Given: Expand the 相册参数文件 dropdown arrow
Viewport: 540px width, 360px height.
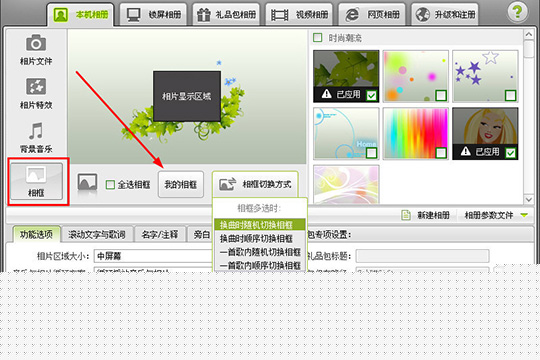Looking at the screenshot, I should tap(524, 215).
